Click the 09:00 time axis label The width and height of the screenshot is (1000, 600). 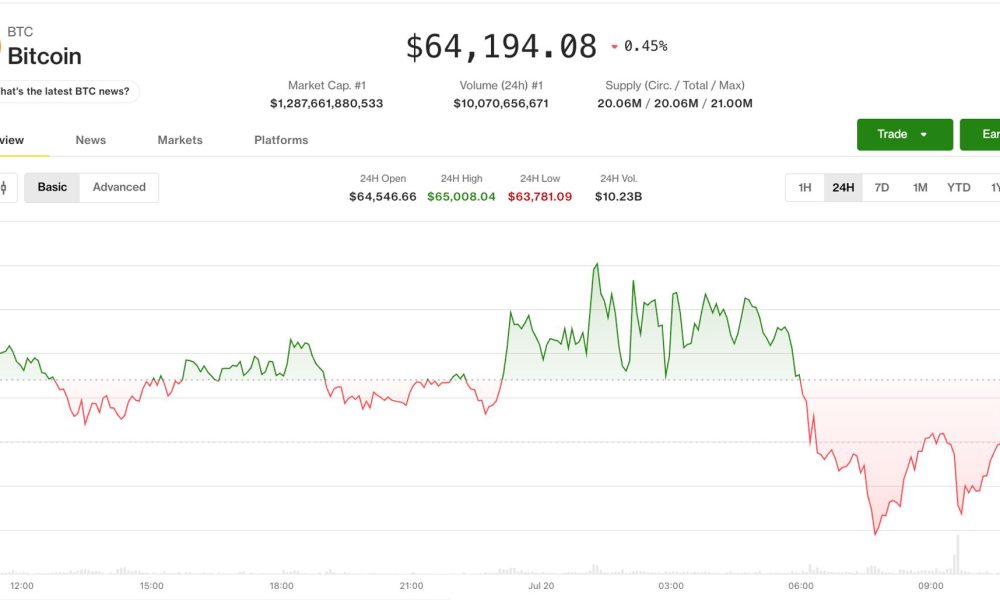pyautogui.click(x=930, y=586)
